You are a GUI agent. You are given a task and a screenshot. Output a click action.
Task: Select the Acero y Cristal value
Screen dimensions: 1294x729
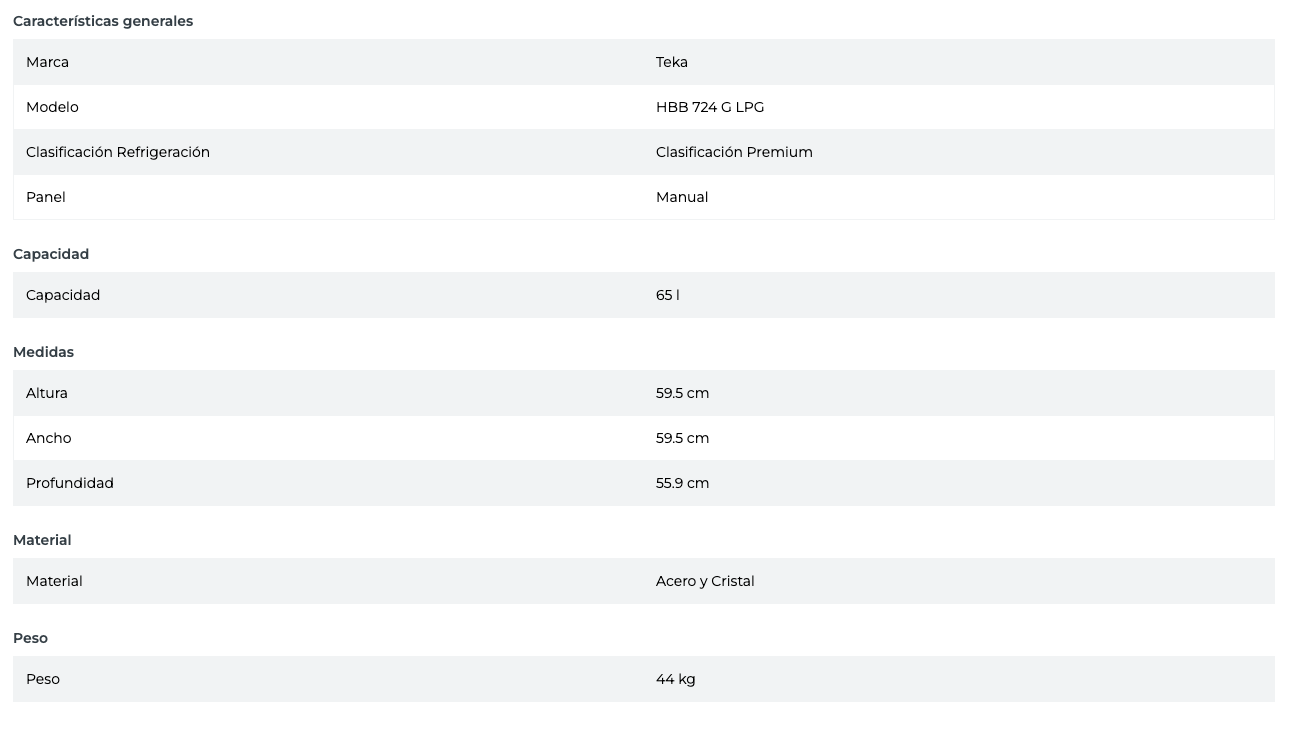coord(705,581)
